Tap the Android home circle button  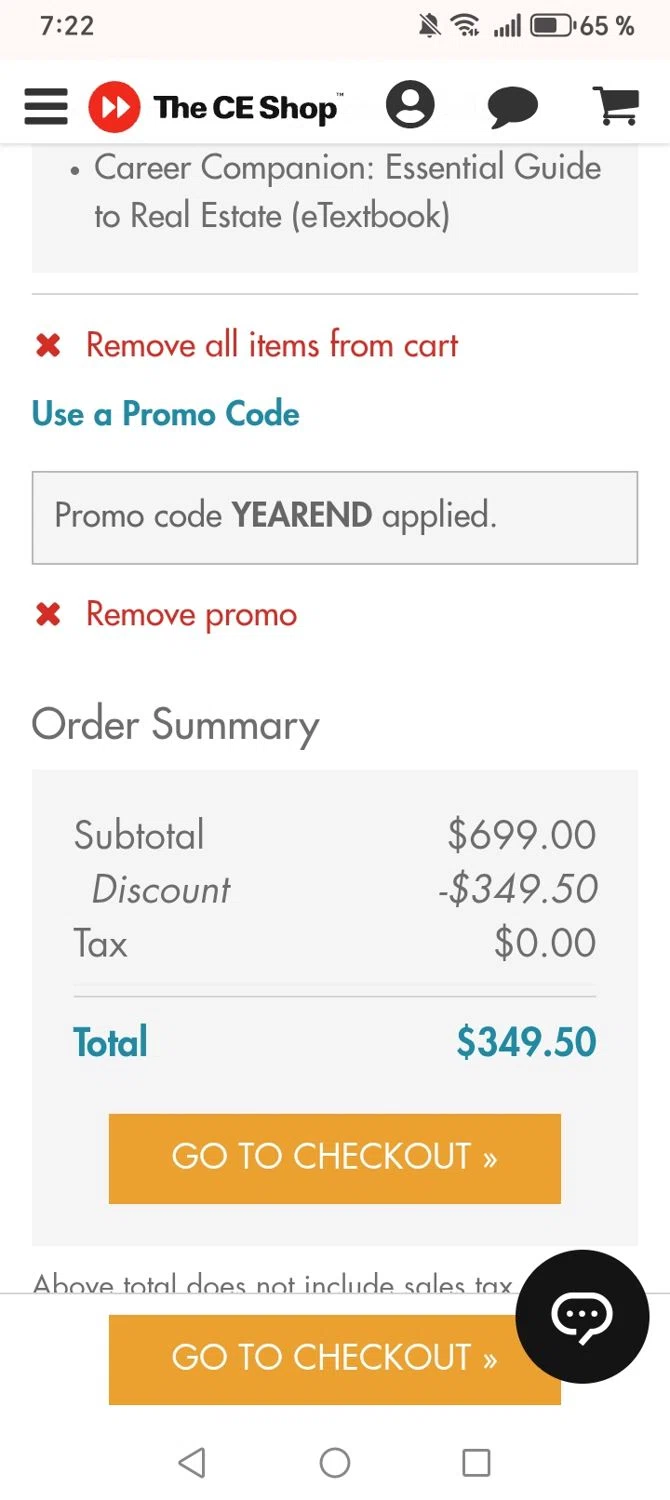click(x=335, y=1463)
